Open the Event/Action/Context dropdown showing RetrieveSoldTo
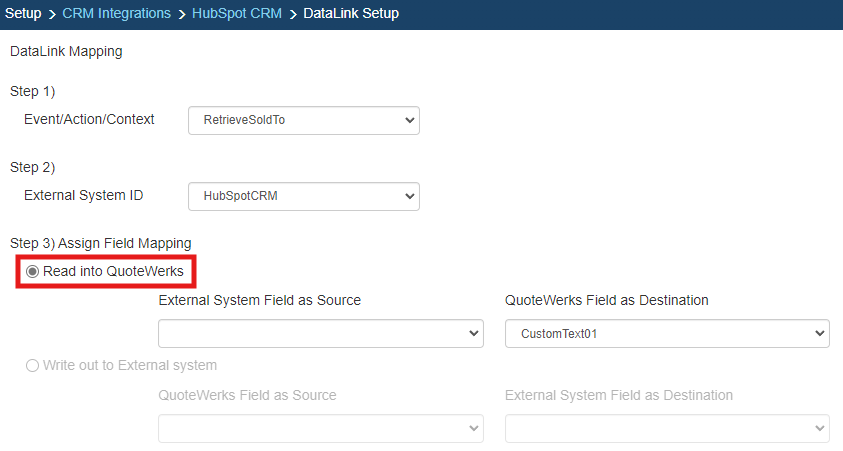 coord(303,120)
